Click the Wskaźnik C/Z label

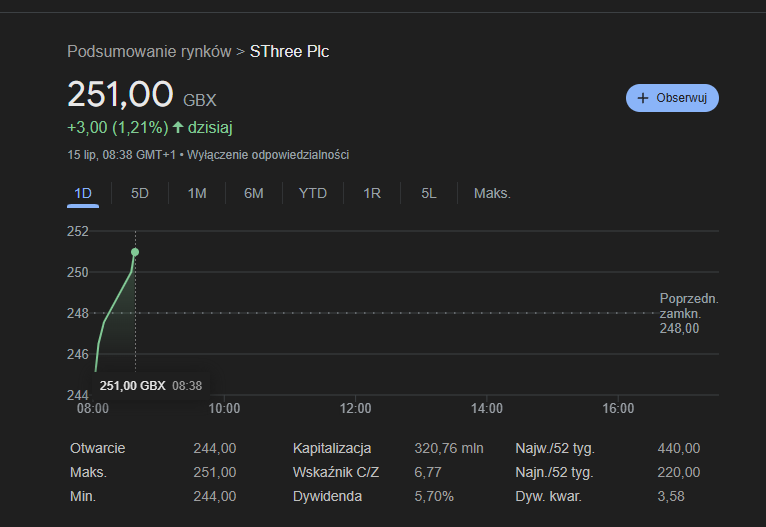point(336,472)
